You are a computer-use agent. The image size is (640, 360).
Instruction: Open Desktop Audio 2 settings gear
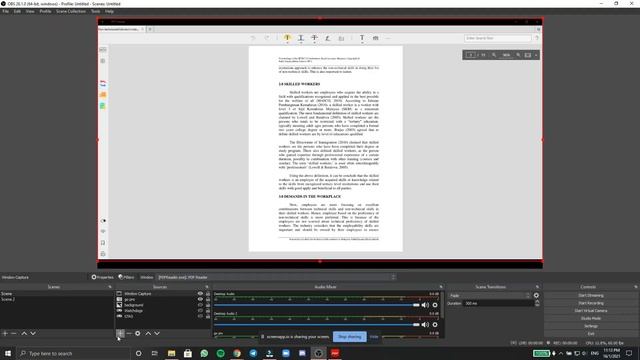click(x=435, y=324)
